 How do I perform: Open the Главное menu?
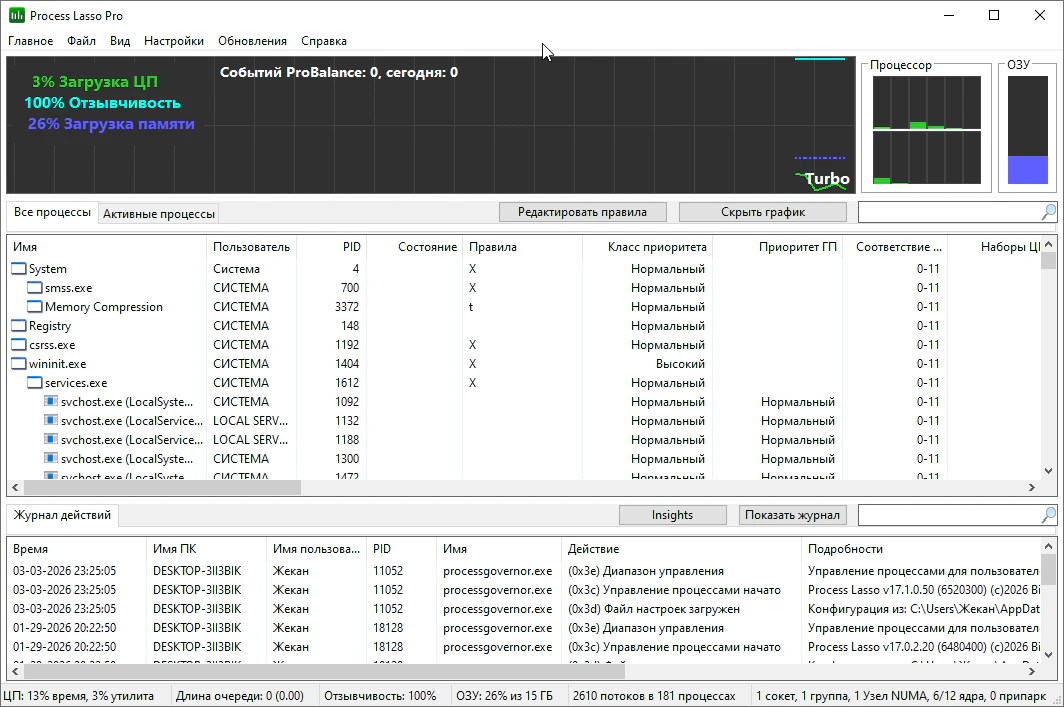[30, 41]
